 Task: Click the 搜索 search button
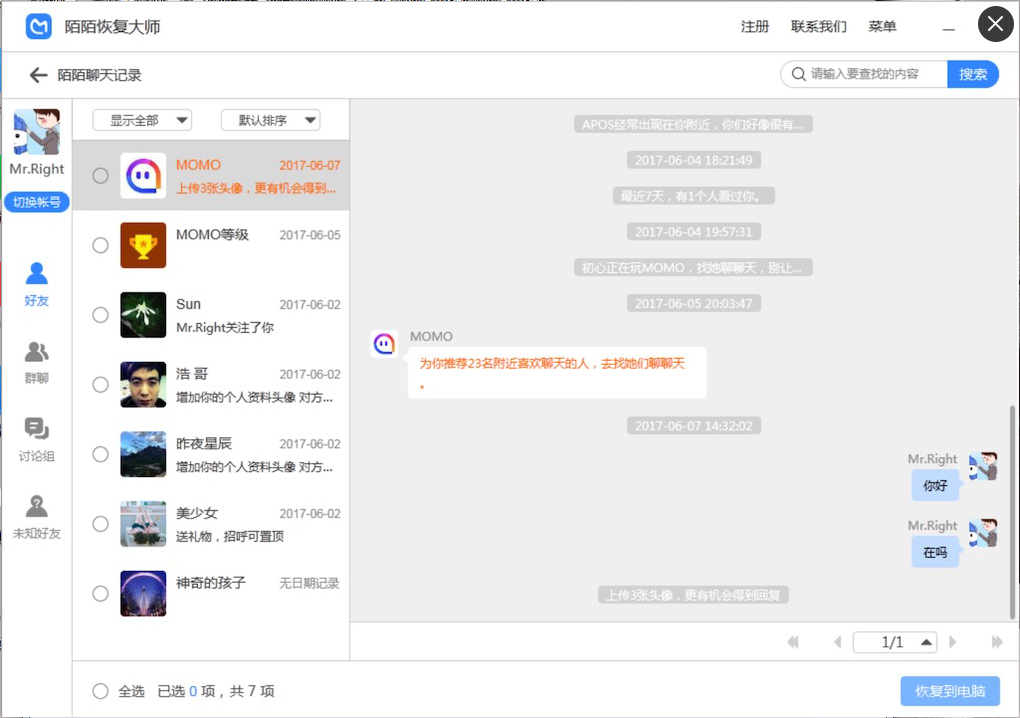(972, 74)
